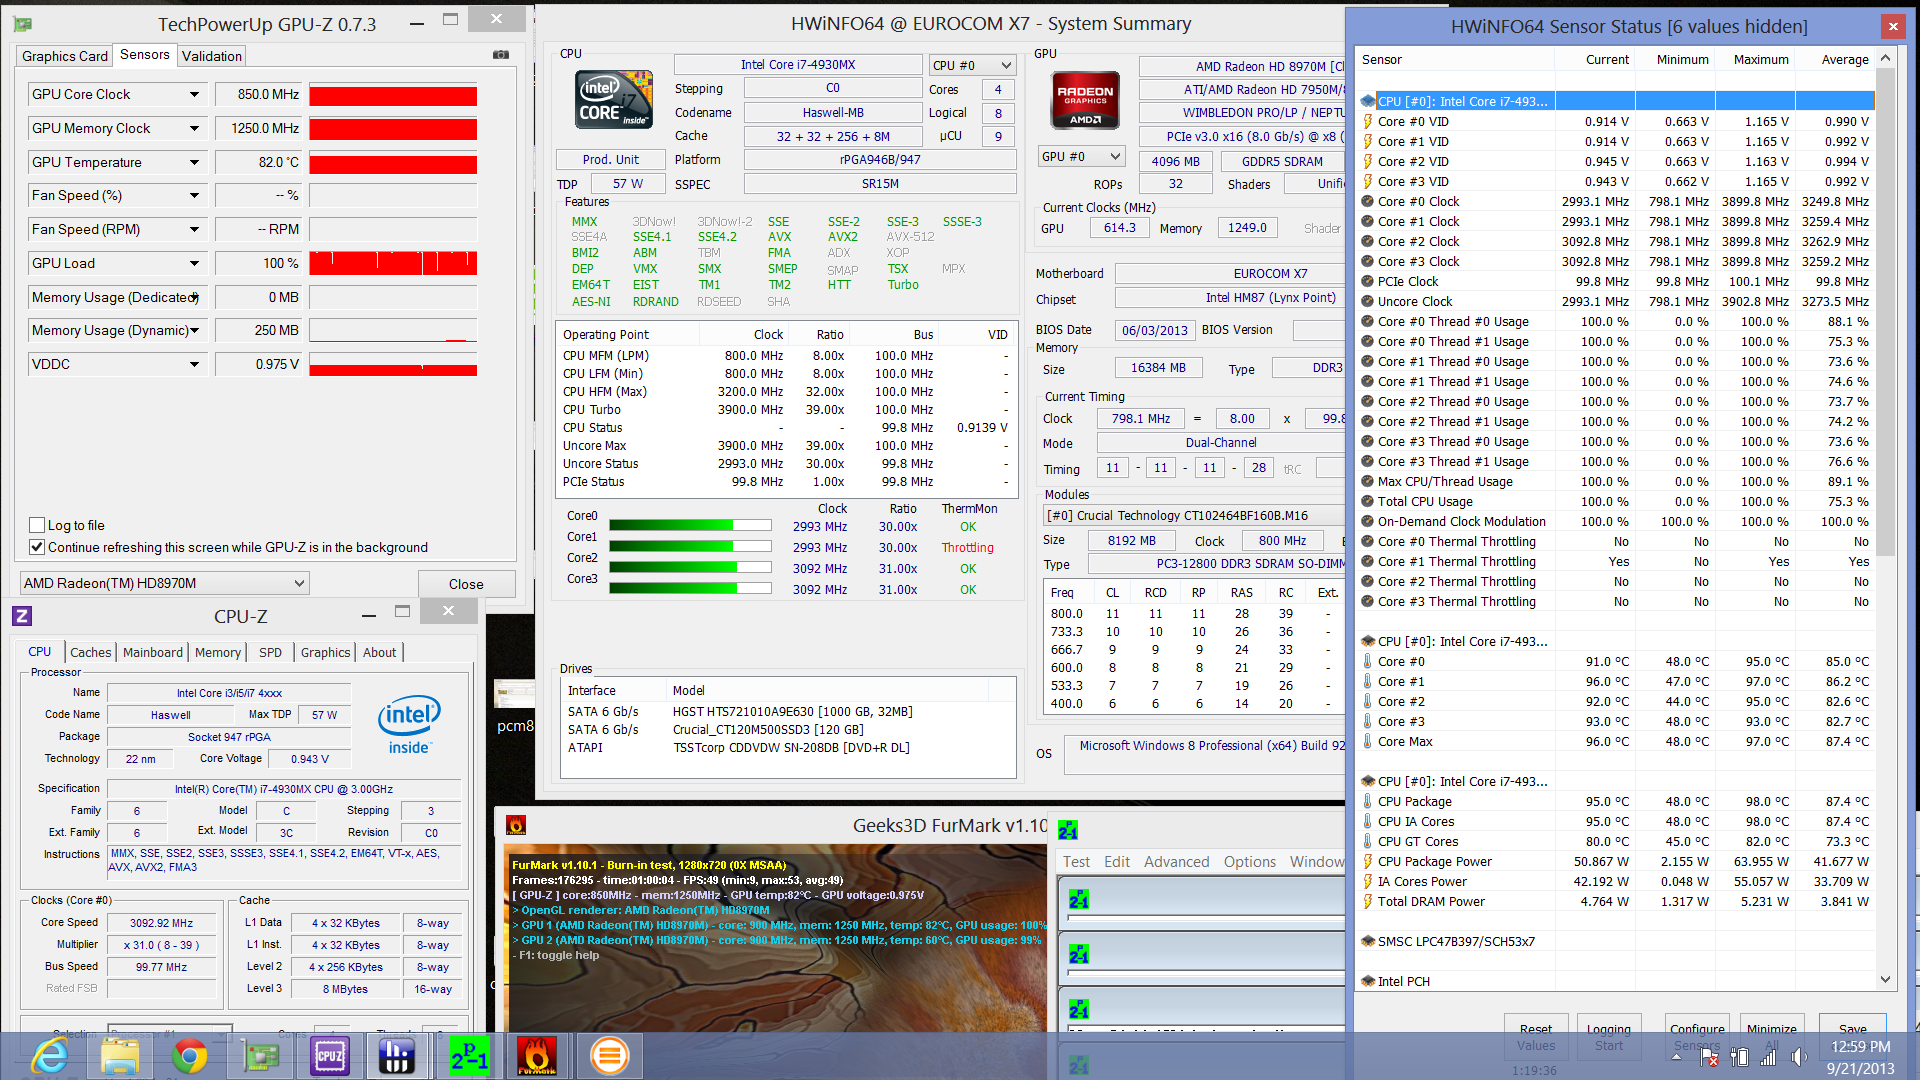Open VDDC sensor dropdown
This screenshot has width=1920, height=1080.
click(x=194, y=364)
